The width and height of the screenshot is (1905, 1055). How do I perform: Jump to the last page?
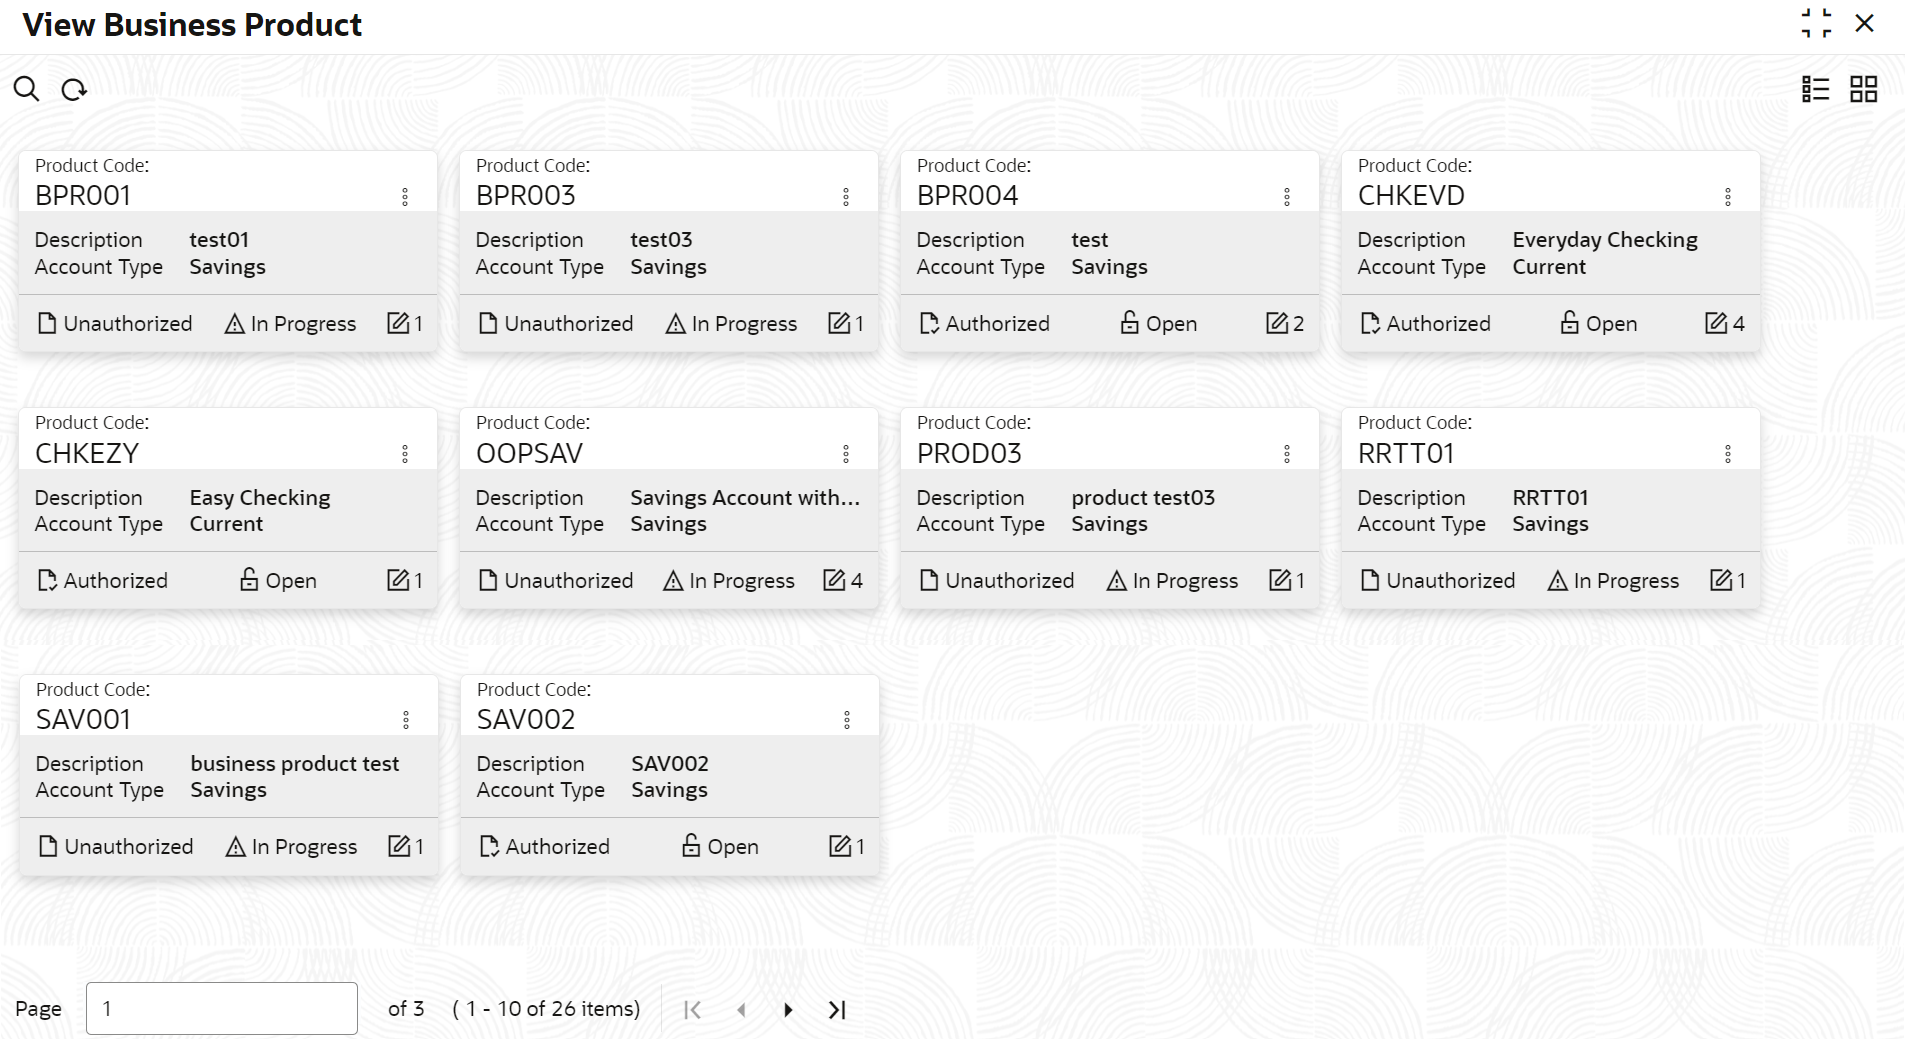point(837,1010)
